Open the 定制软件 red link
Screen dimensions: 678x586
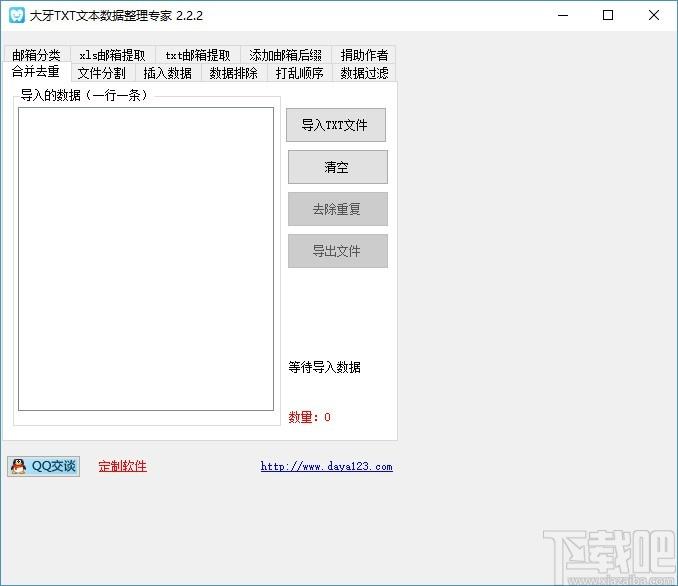[x=122, y=466]
